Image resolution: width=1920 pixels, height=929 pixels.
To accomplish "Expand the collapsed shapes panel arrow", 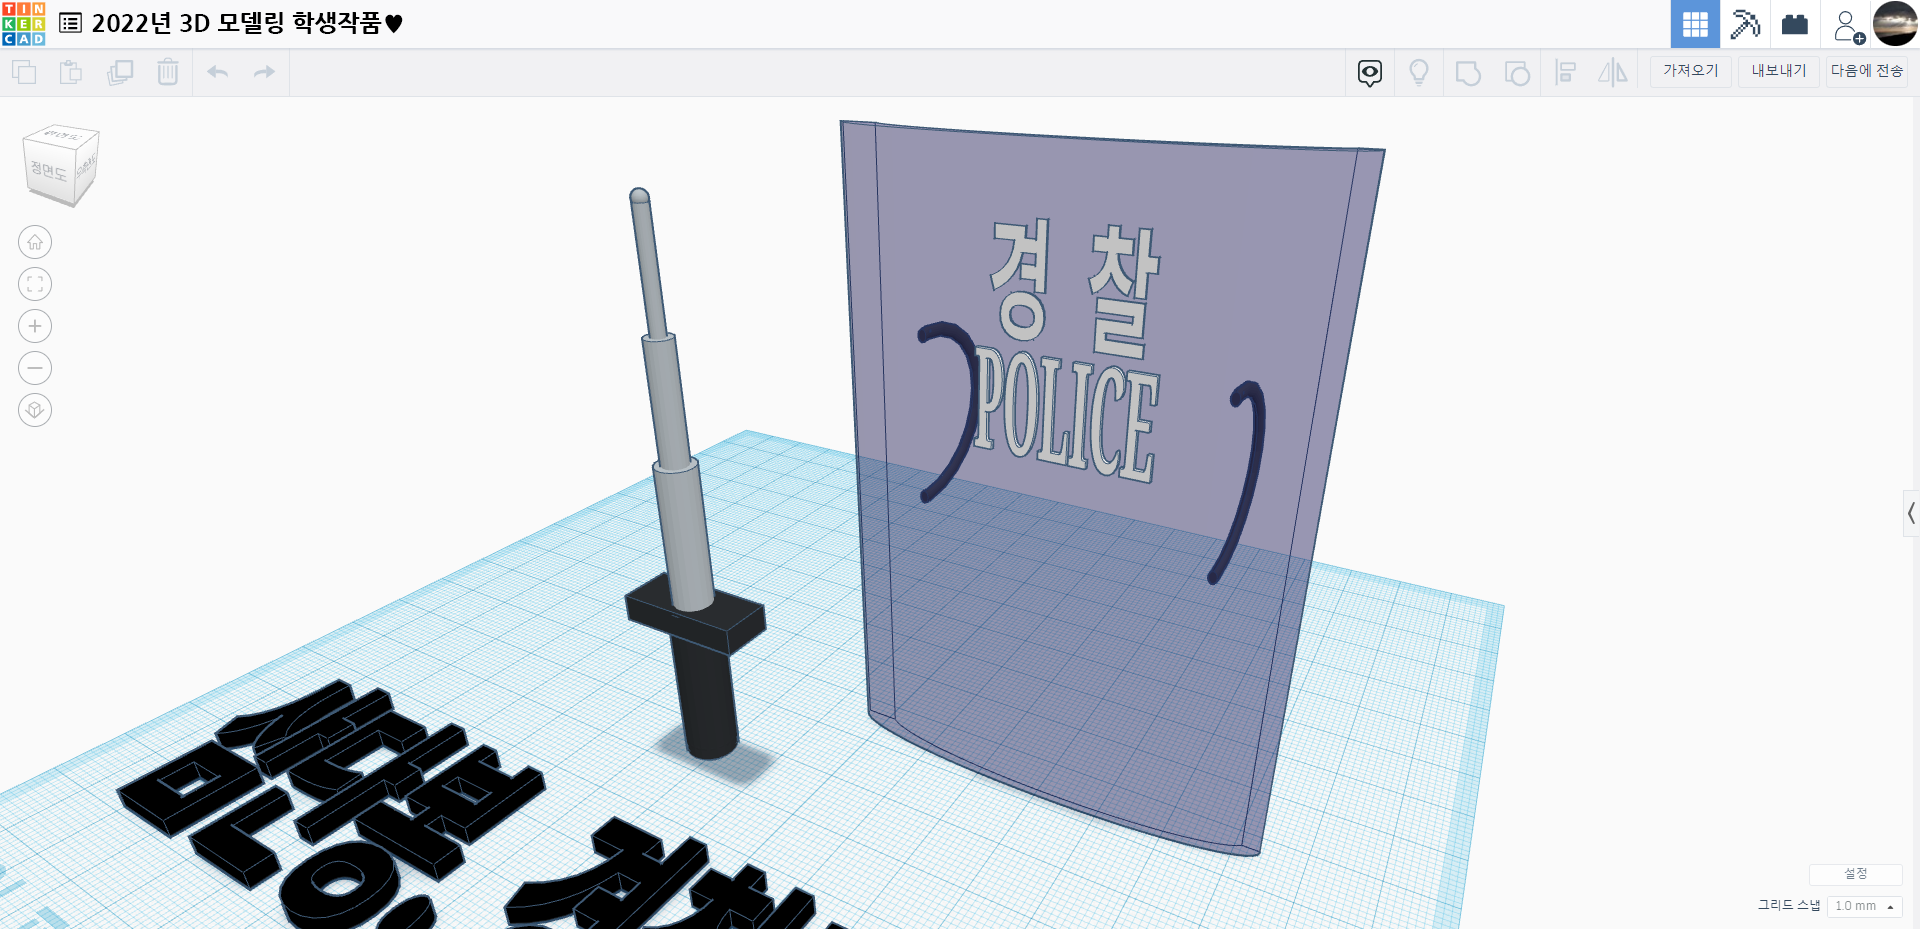I will coord(1911,514).
